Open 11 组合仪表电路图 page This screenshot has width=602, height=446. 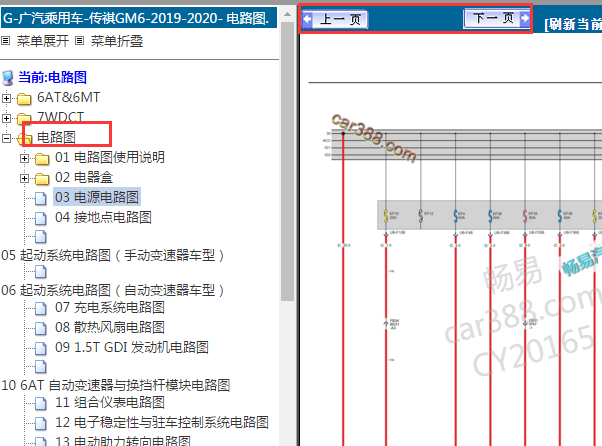coord(110,402)
